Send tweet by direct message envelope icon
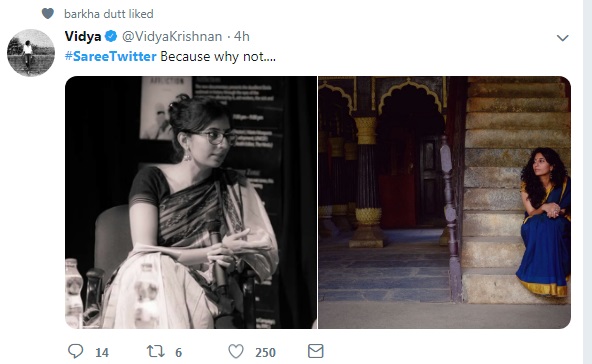592x364 pixels. pyautogui.click(x=316, y=351)
